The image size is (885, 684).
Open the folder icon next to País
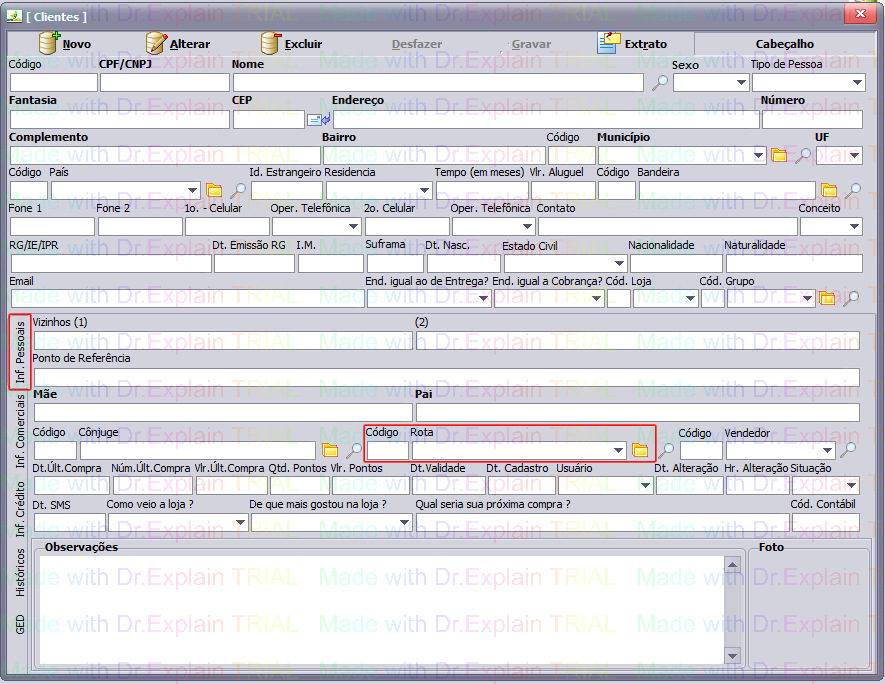(x=214, y=190)
